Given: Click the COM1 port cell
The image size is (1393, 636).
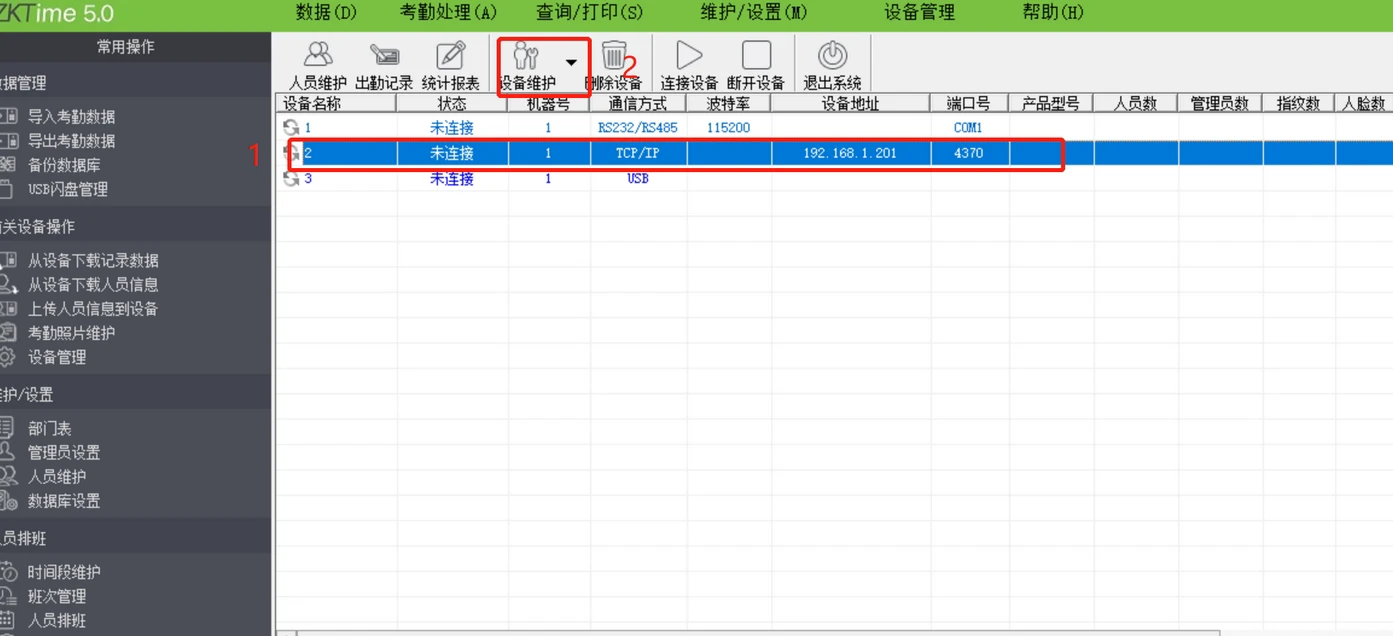Looking at the screenshot, I should coord(969,128).
